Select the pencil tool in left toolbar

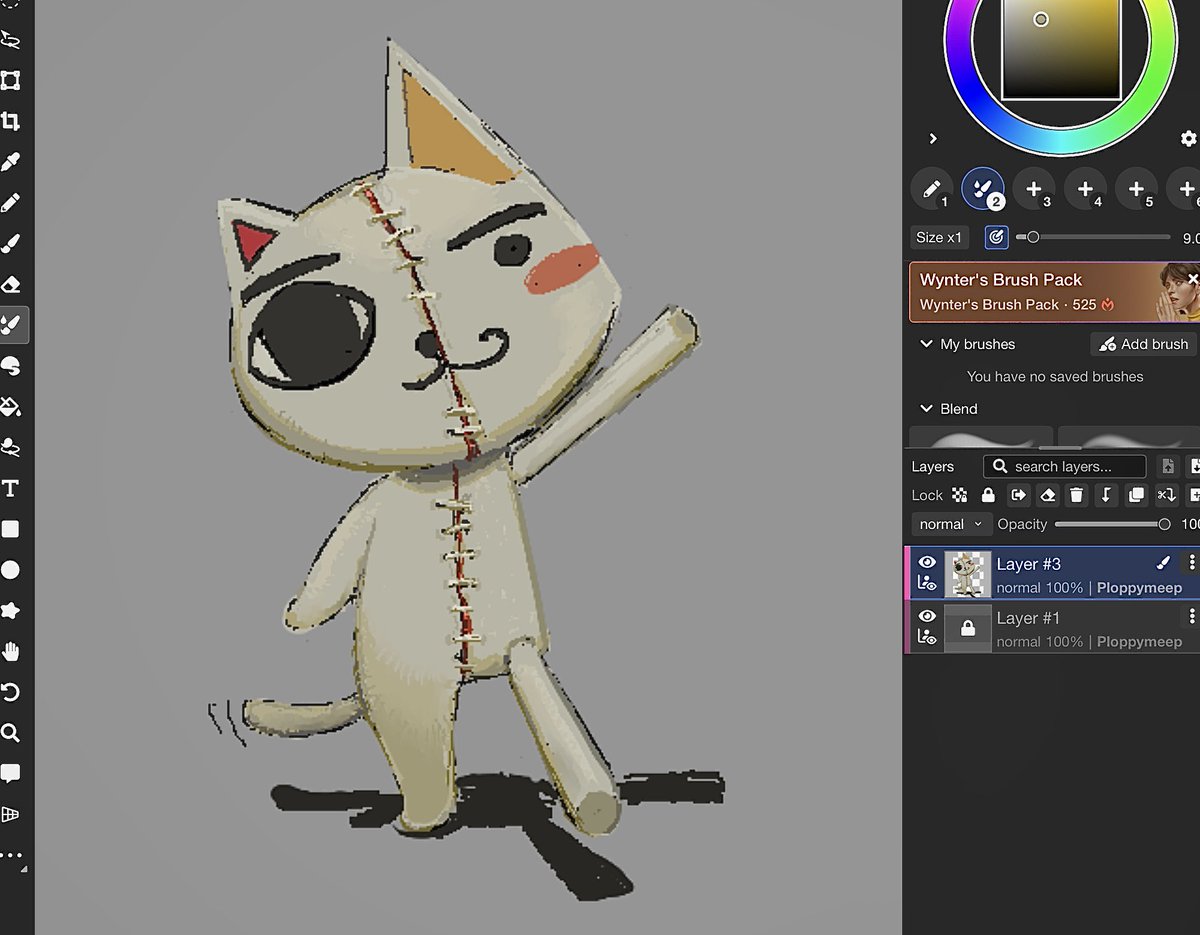(x=11, y=203)
